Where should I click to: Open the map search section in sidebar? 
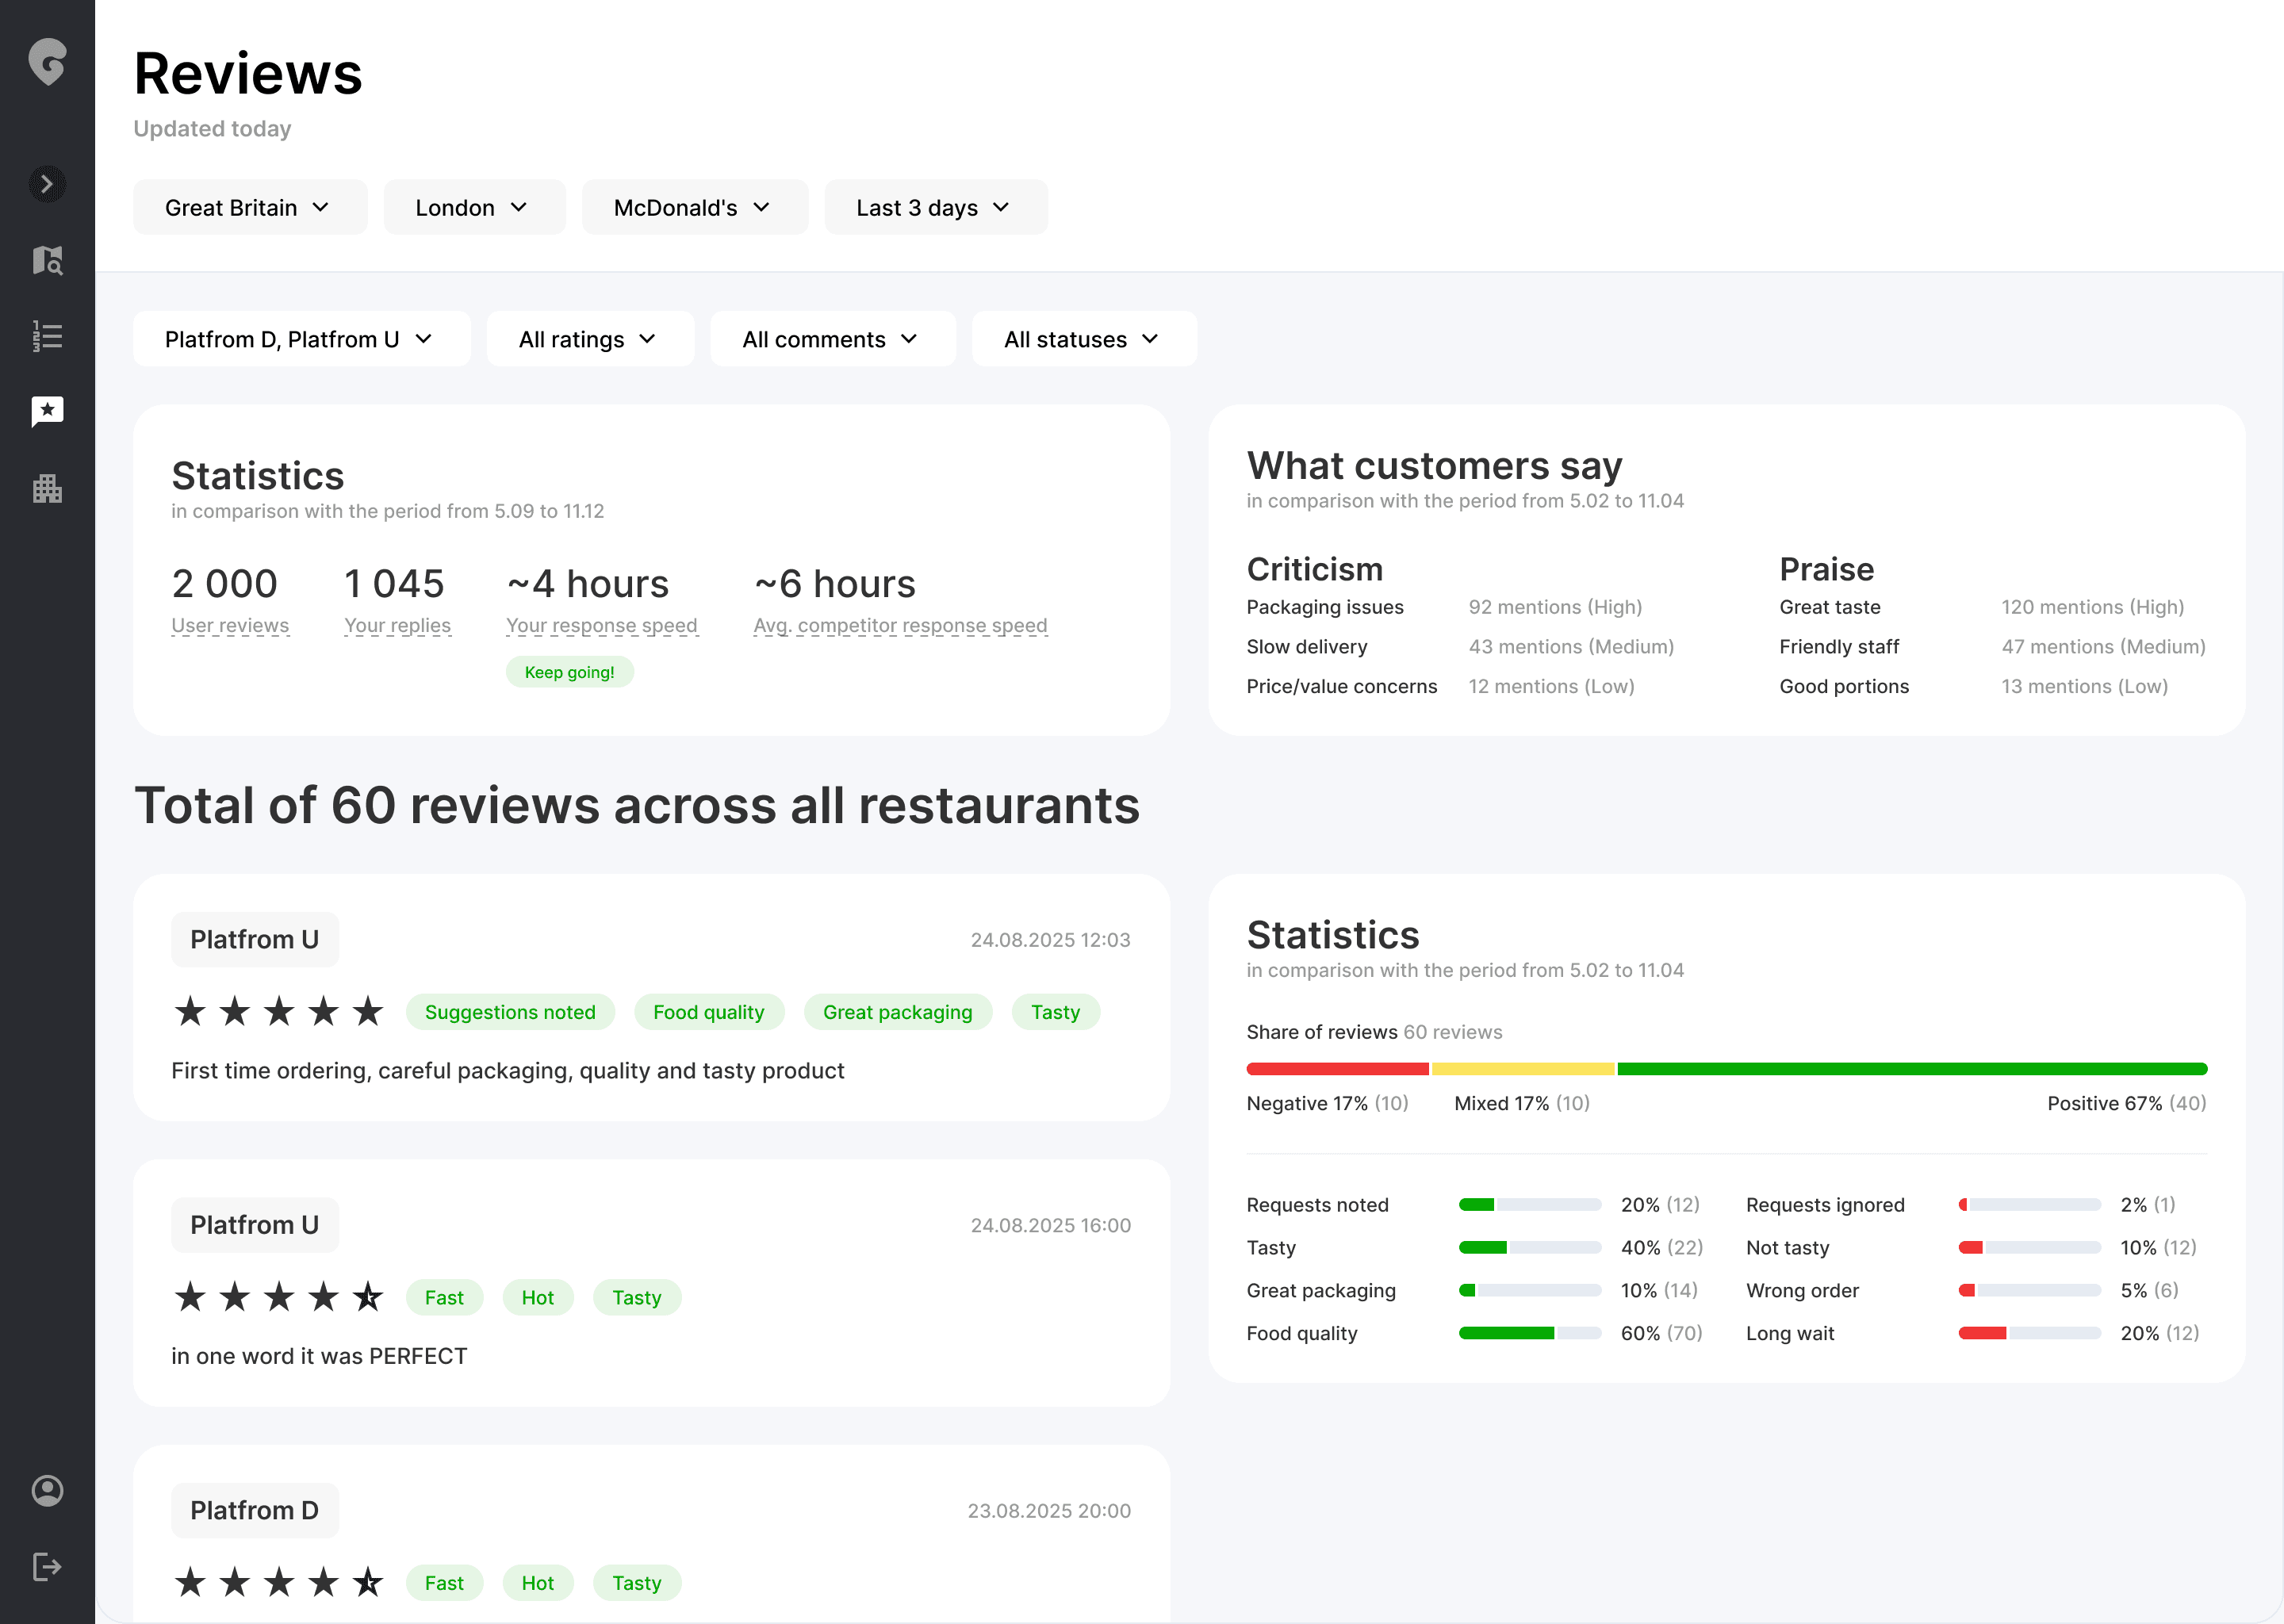47,260
